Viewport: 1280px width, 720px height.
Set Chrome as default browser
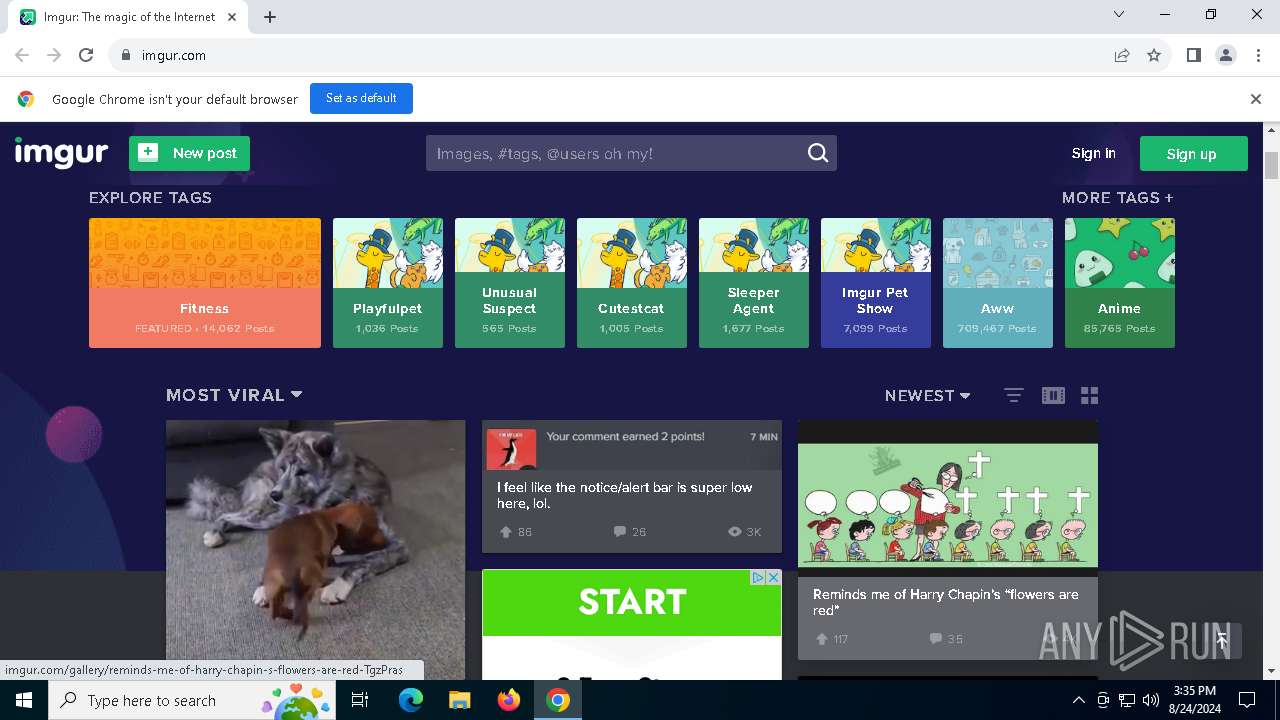361,98
